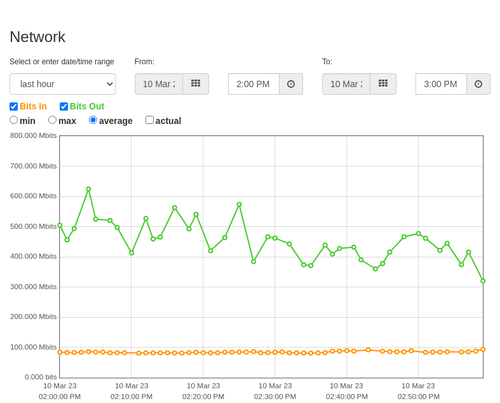The image size is (500, 403).
Task: Click the '800.000 Mbits' axis label
Action: coord(33,136)
